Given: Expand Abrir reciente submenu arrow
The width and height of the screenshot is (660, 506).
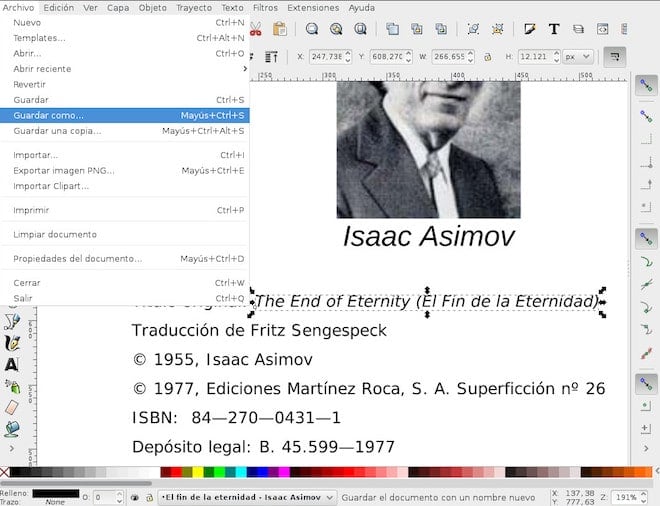Looking at the screenshot, I should 245,69.
